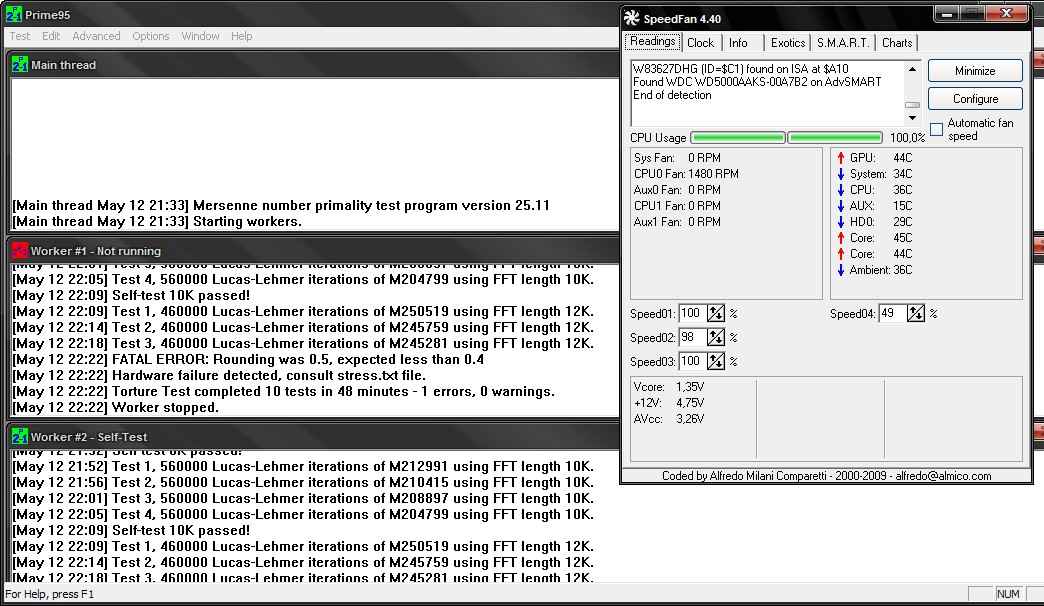Select the Readings tab in SpeedFan
The height and width of the screenshot is (606, 1044).
pyautogui.click(x=652, y=41)
